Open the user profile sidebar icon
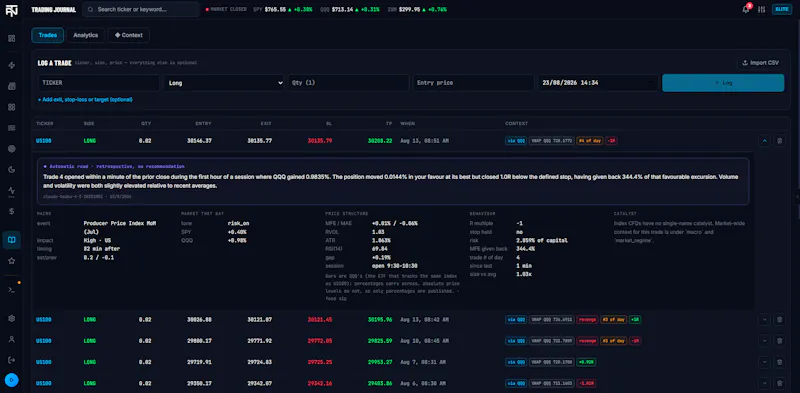This screenshot has height=393, width=800. coord(11,339)
